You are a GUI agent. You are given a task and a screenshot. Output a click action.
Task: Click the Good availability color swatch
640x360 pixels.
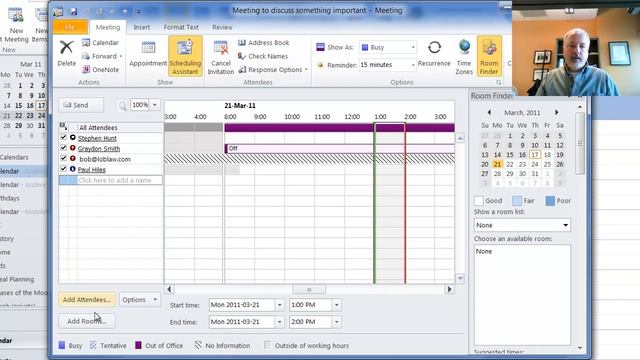click(x=478, y=201)
